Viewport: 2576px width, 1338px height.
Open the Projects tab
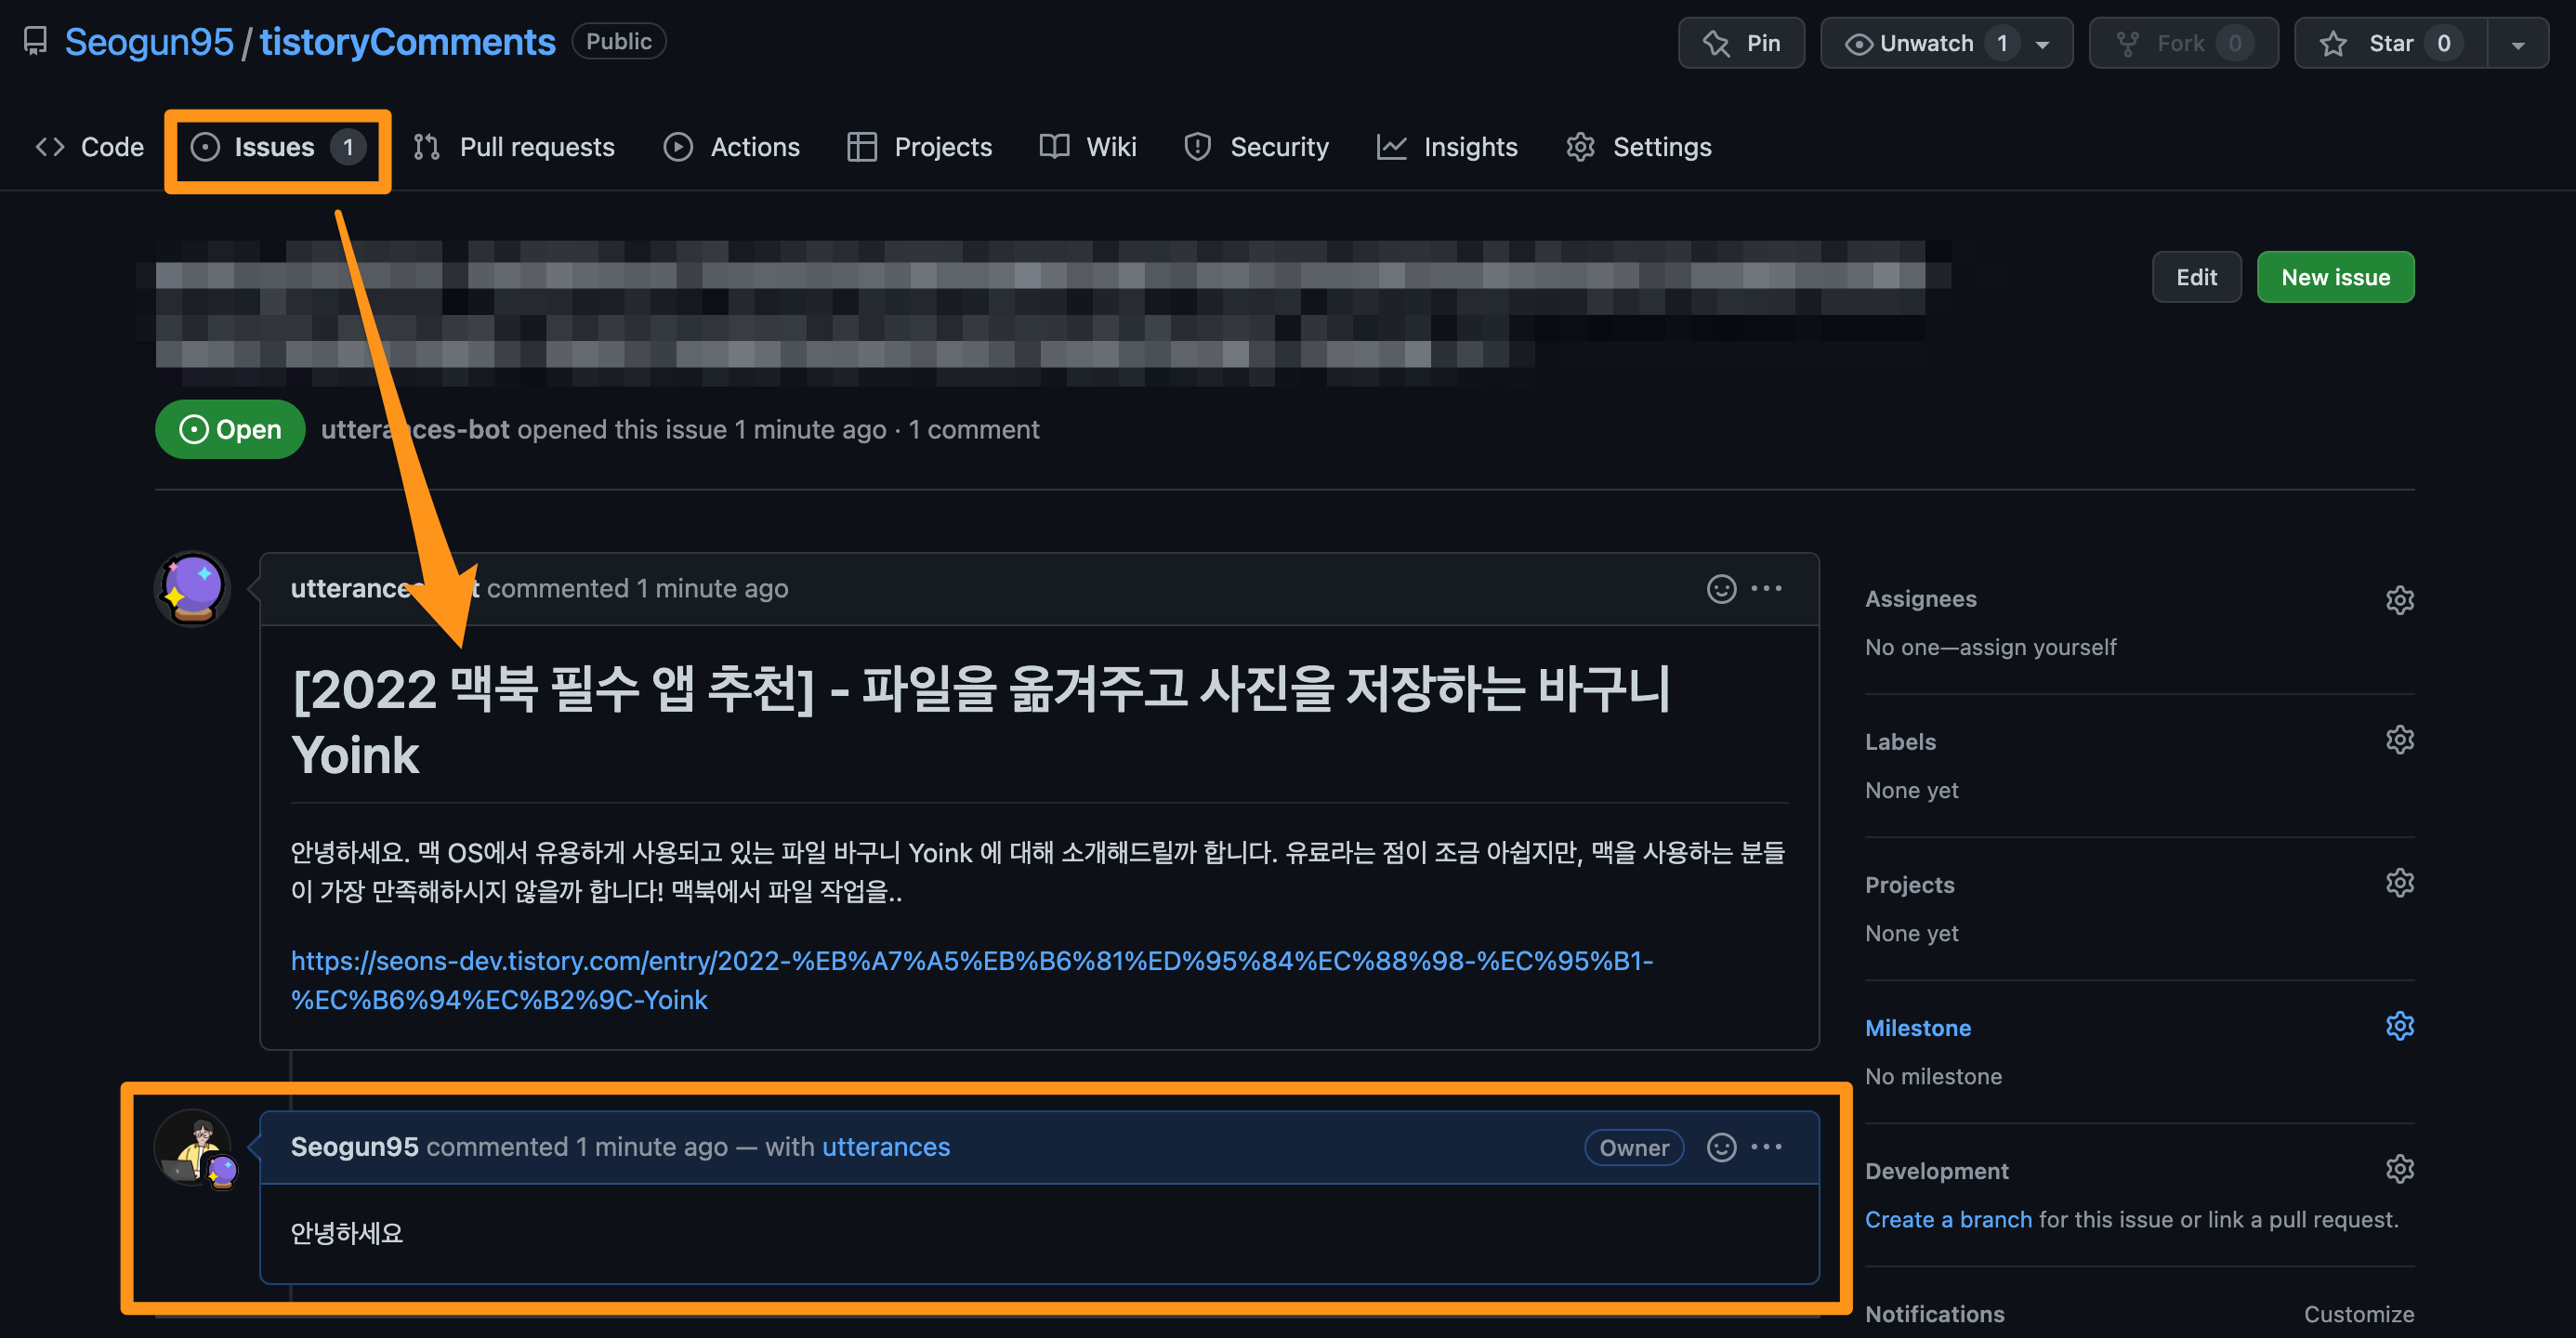click(x=920, y=147)
